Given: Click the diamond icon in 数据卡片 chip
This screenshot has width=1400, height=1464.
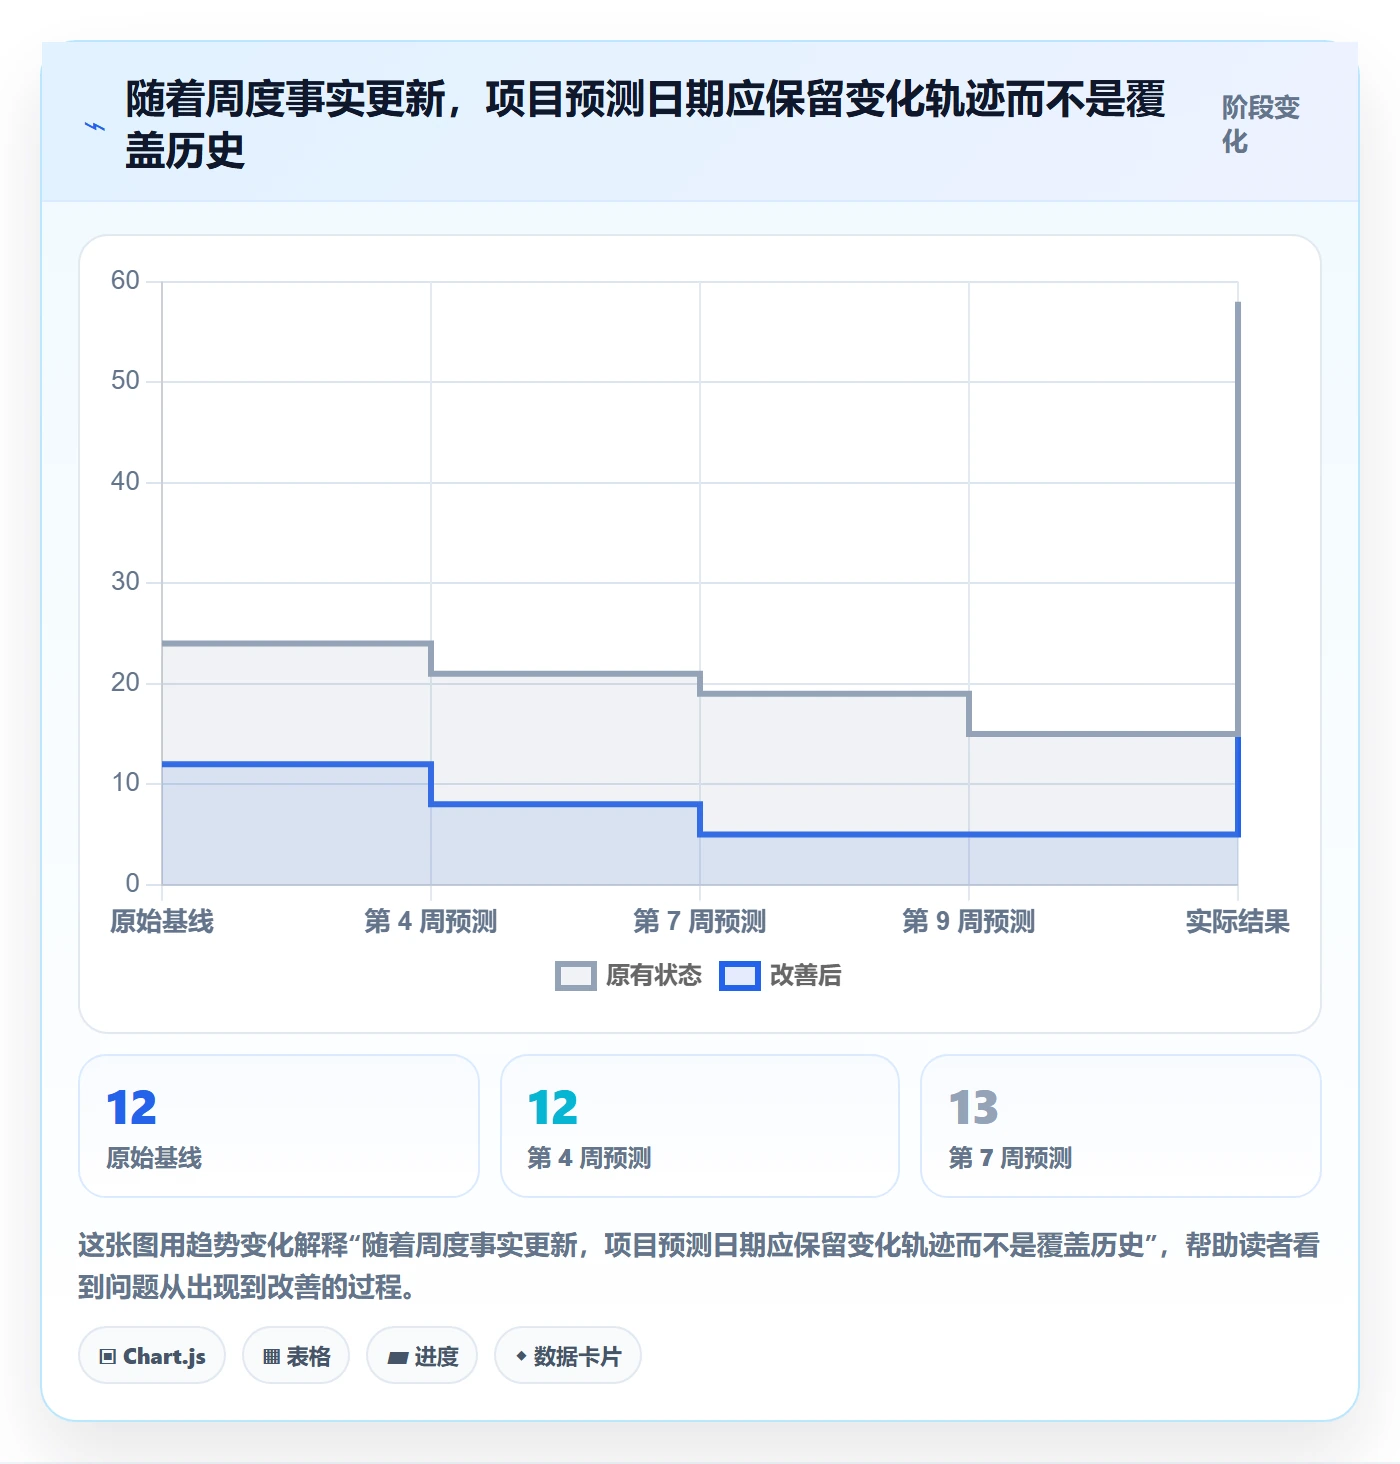Looking at the screenshot, I should coord(521,1356).
